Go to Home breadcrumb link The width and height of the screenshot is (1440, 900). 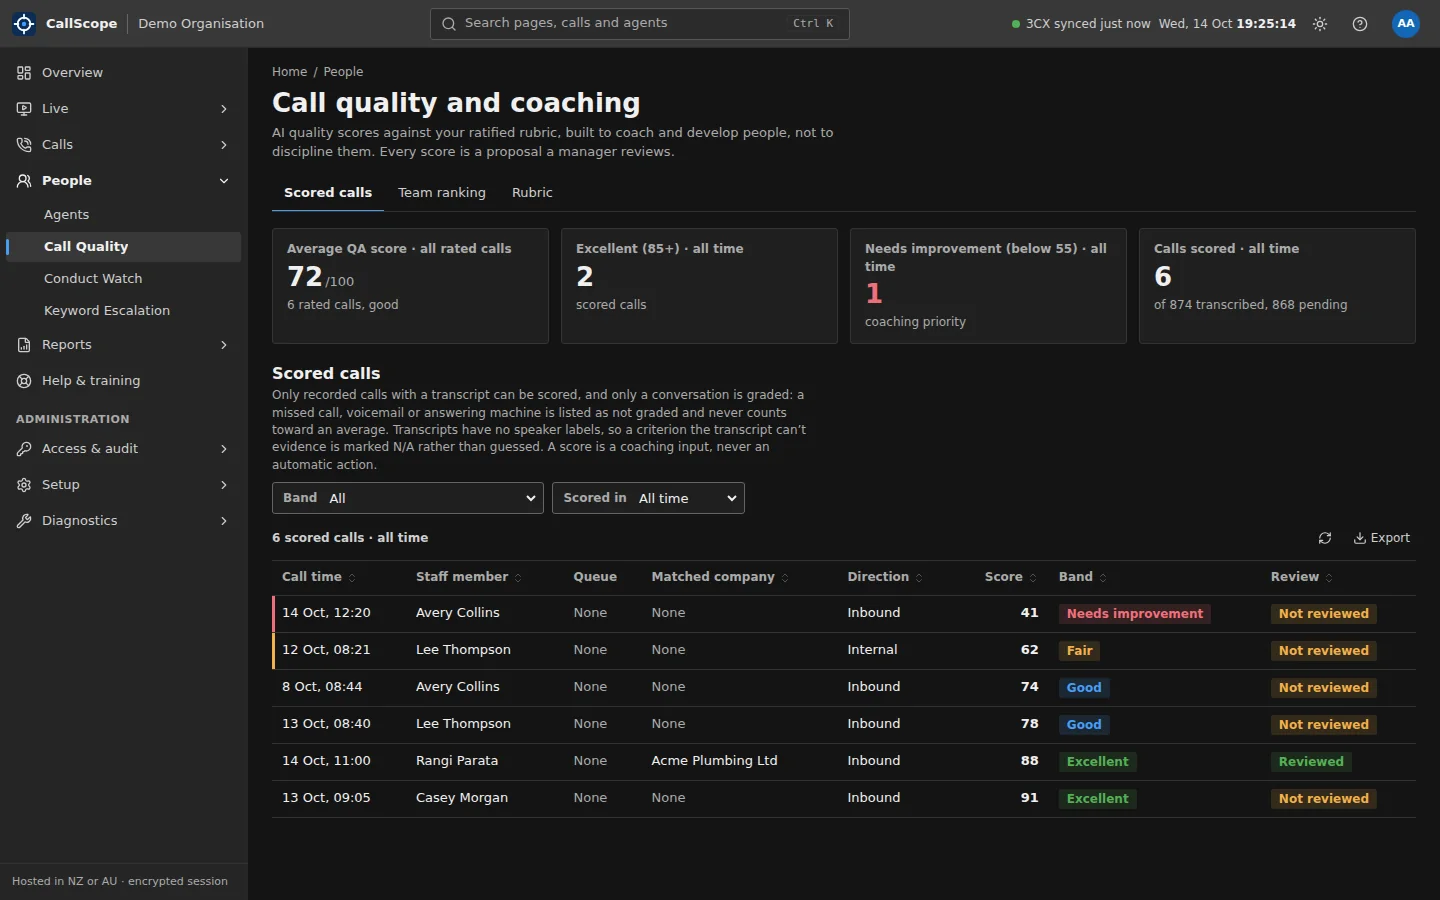pyautogui.click(x=290, y=72)
